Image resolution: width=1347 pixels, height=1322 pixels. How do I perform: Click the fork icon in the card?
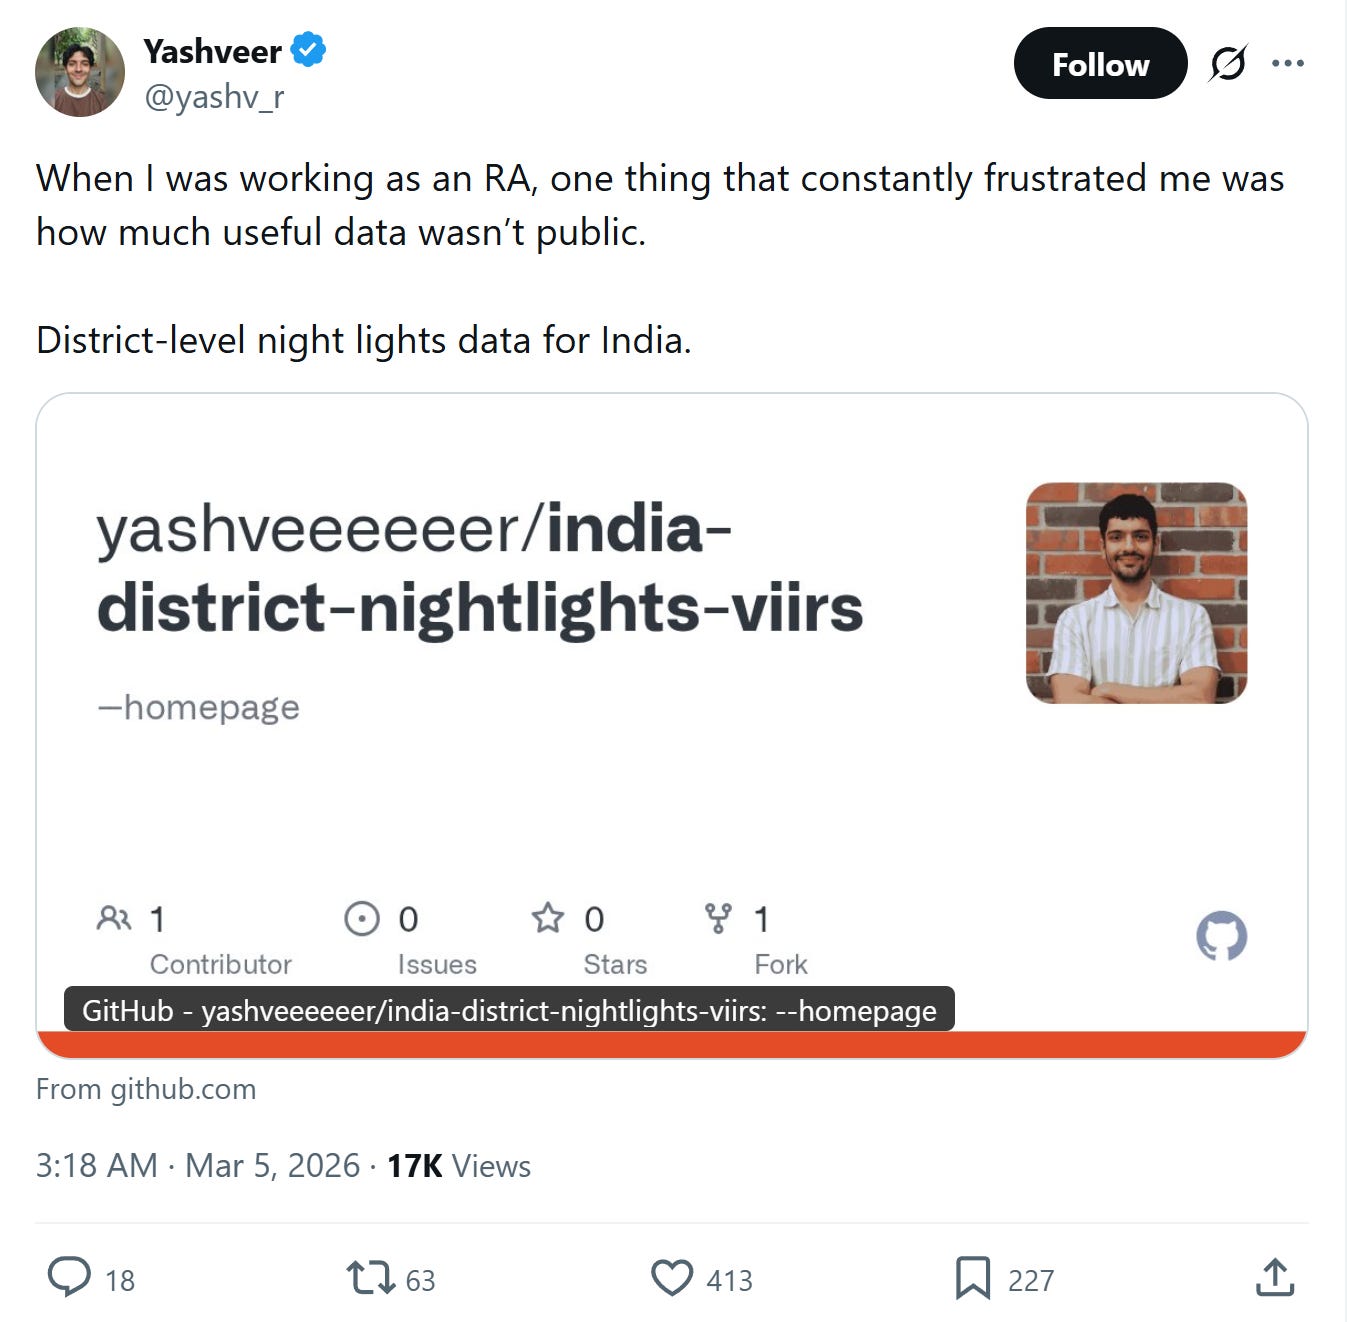(x=718, y=918)
